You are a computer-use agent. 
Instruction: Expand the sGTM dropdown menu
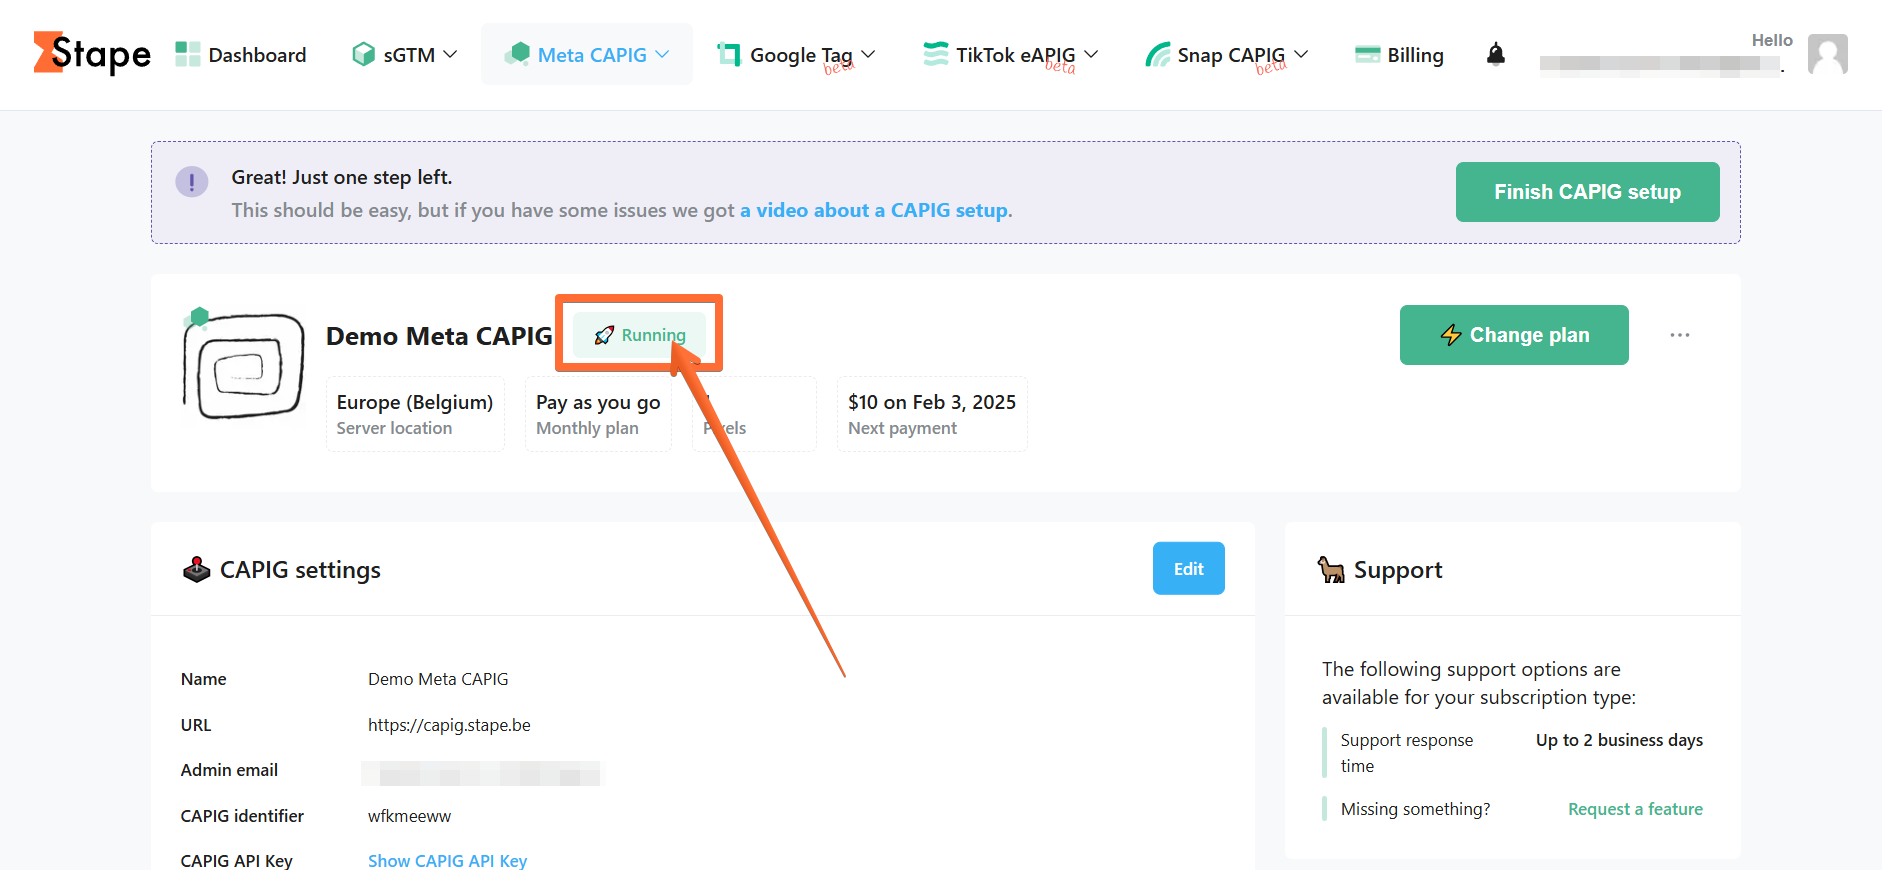click(x=405, y=54)
